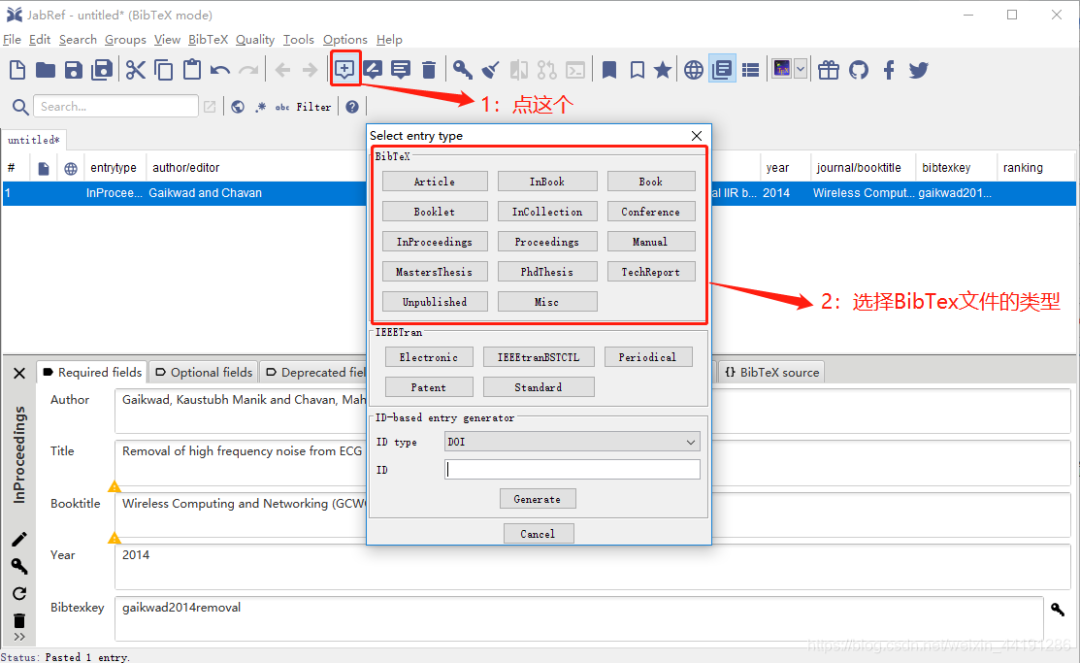Choose the PhdThesis entry type
This screenshot has width=1080, height=663.
click(x=547, y=272)
